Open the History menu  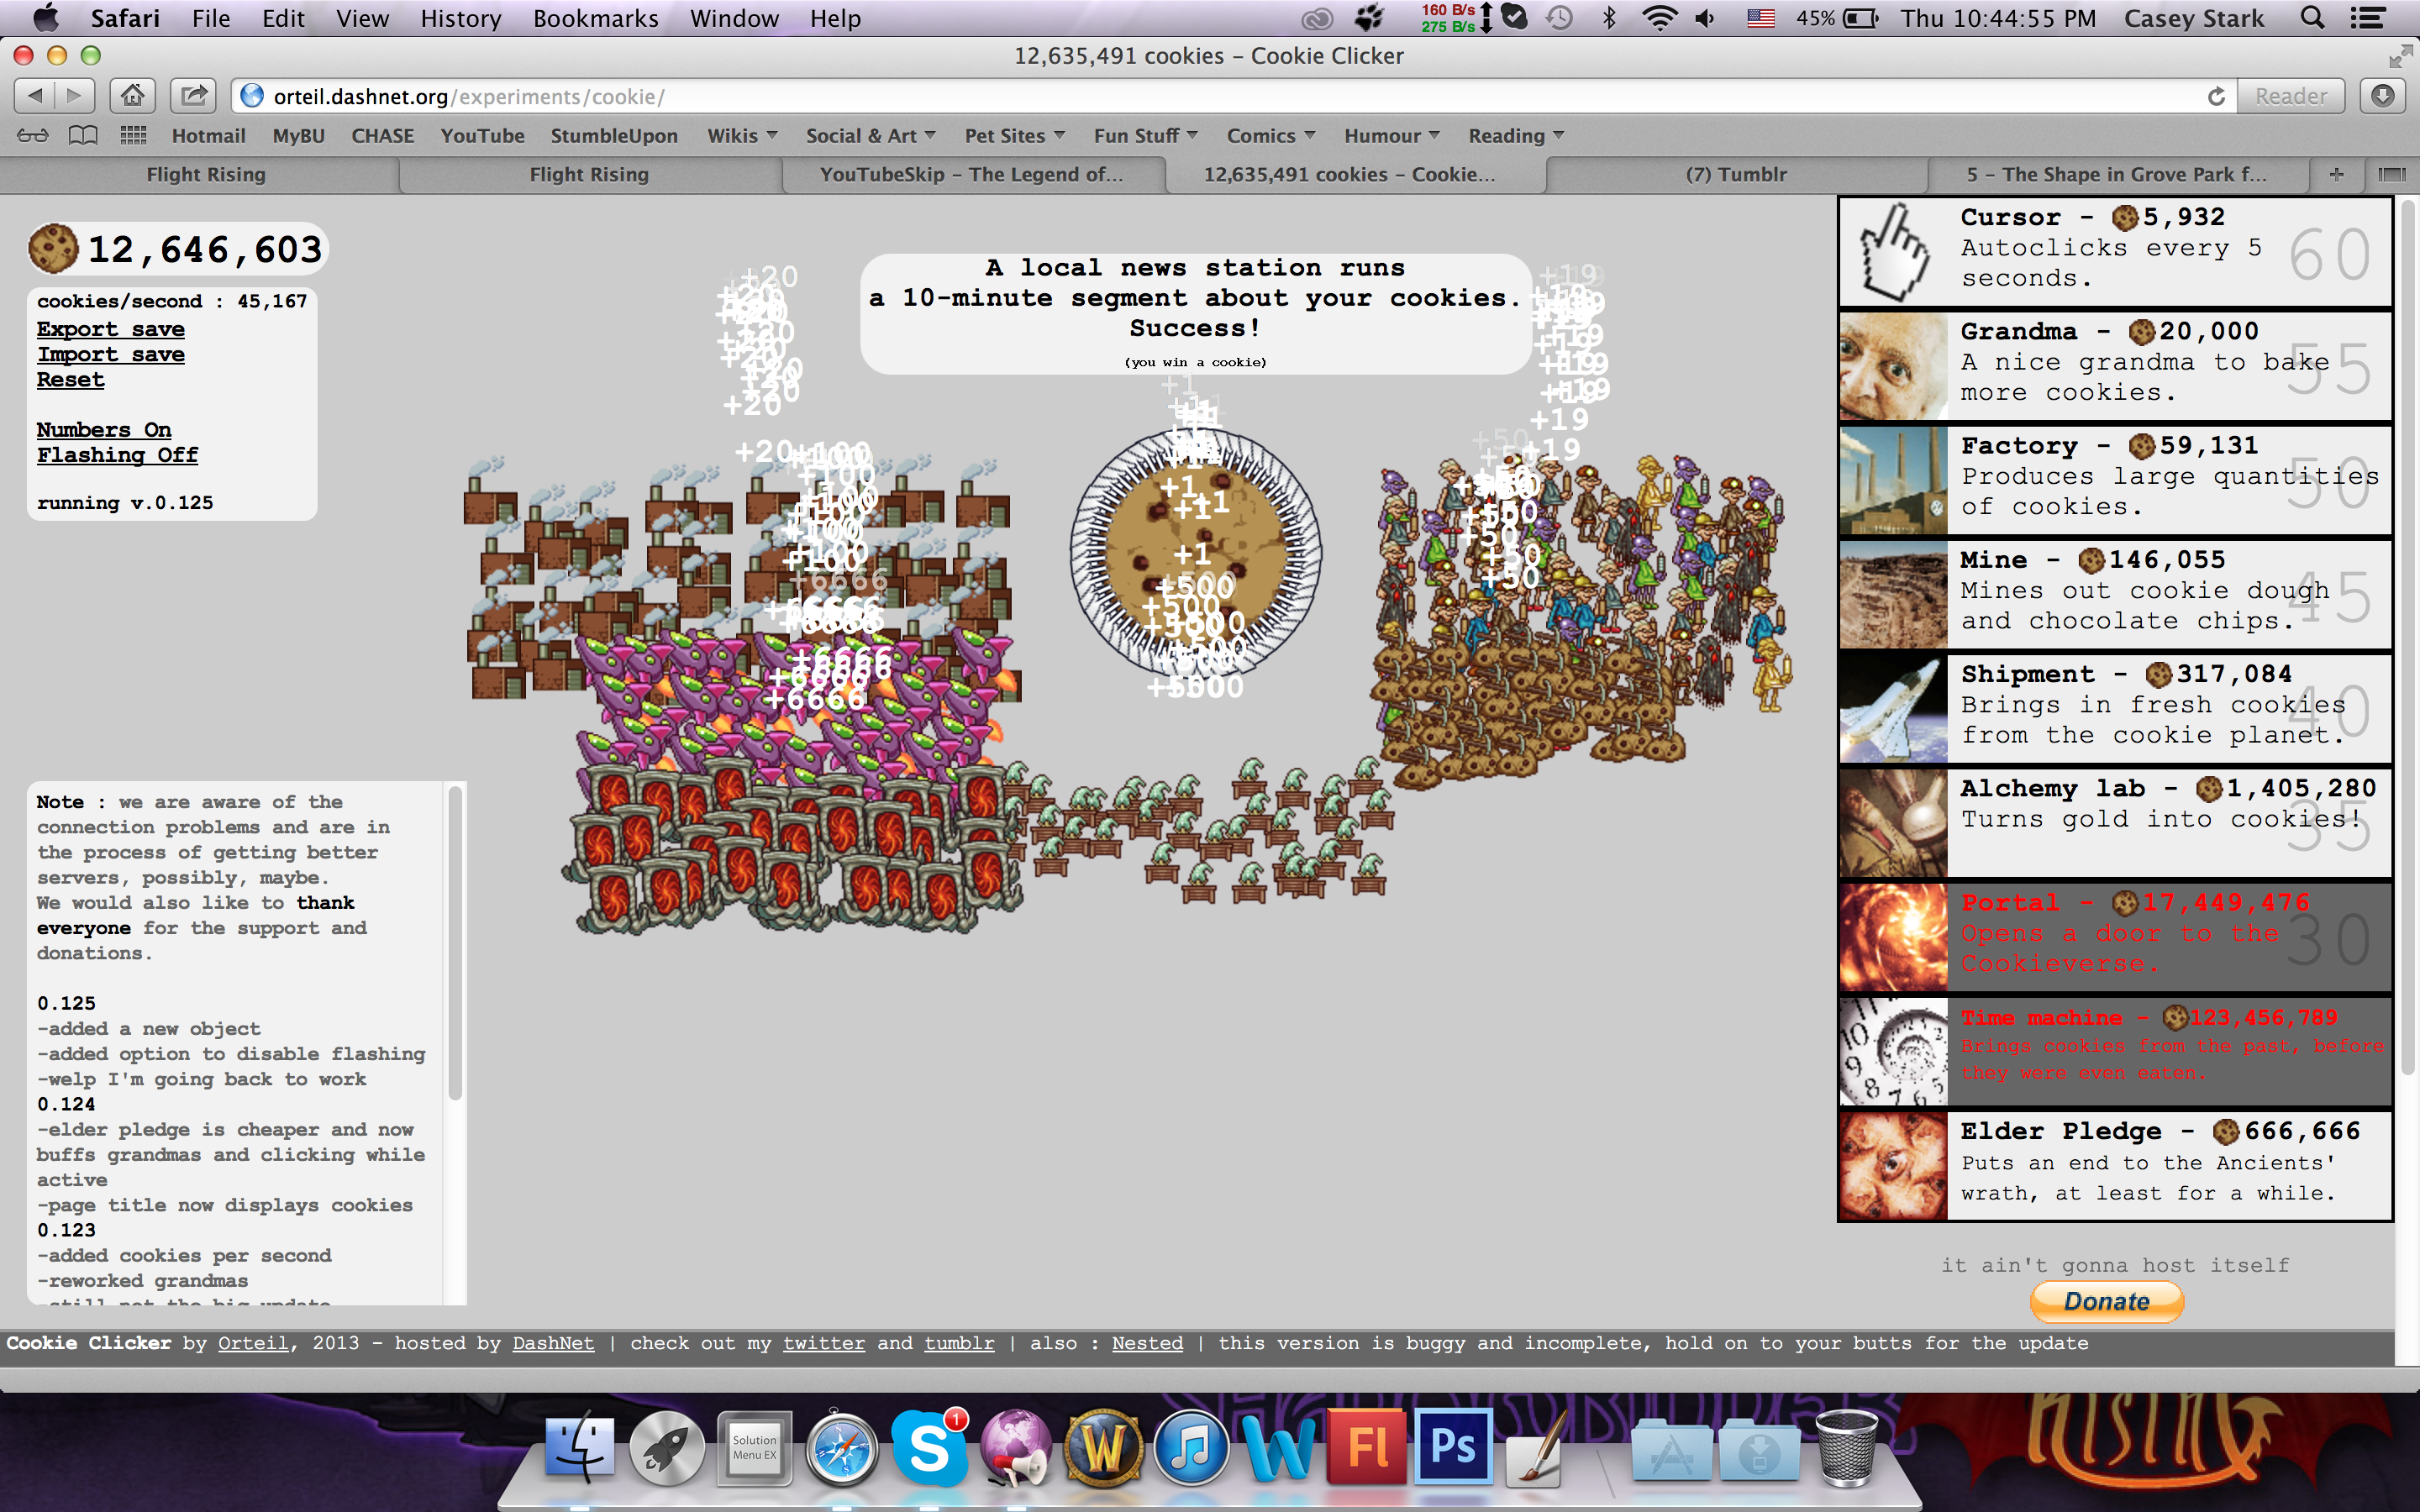(460, 18)
